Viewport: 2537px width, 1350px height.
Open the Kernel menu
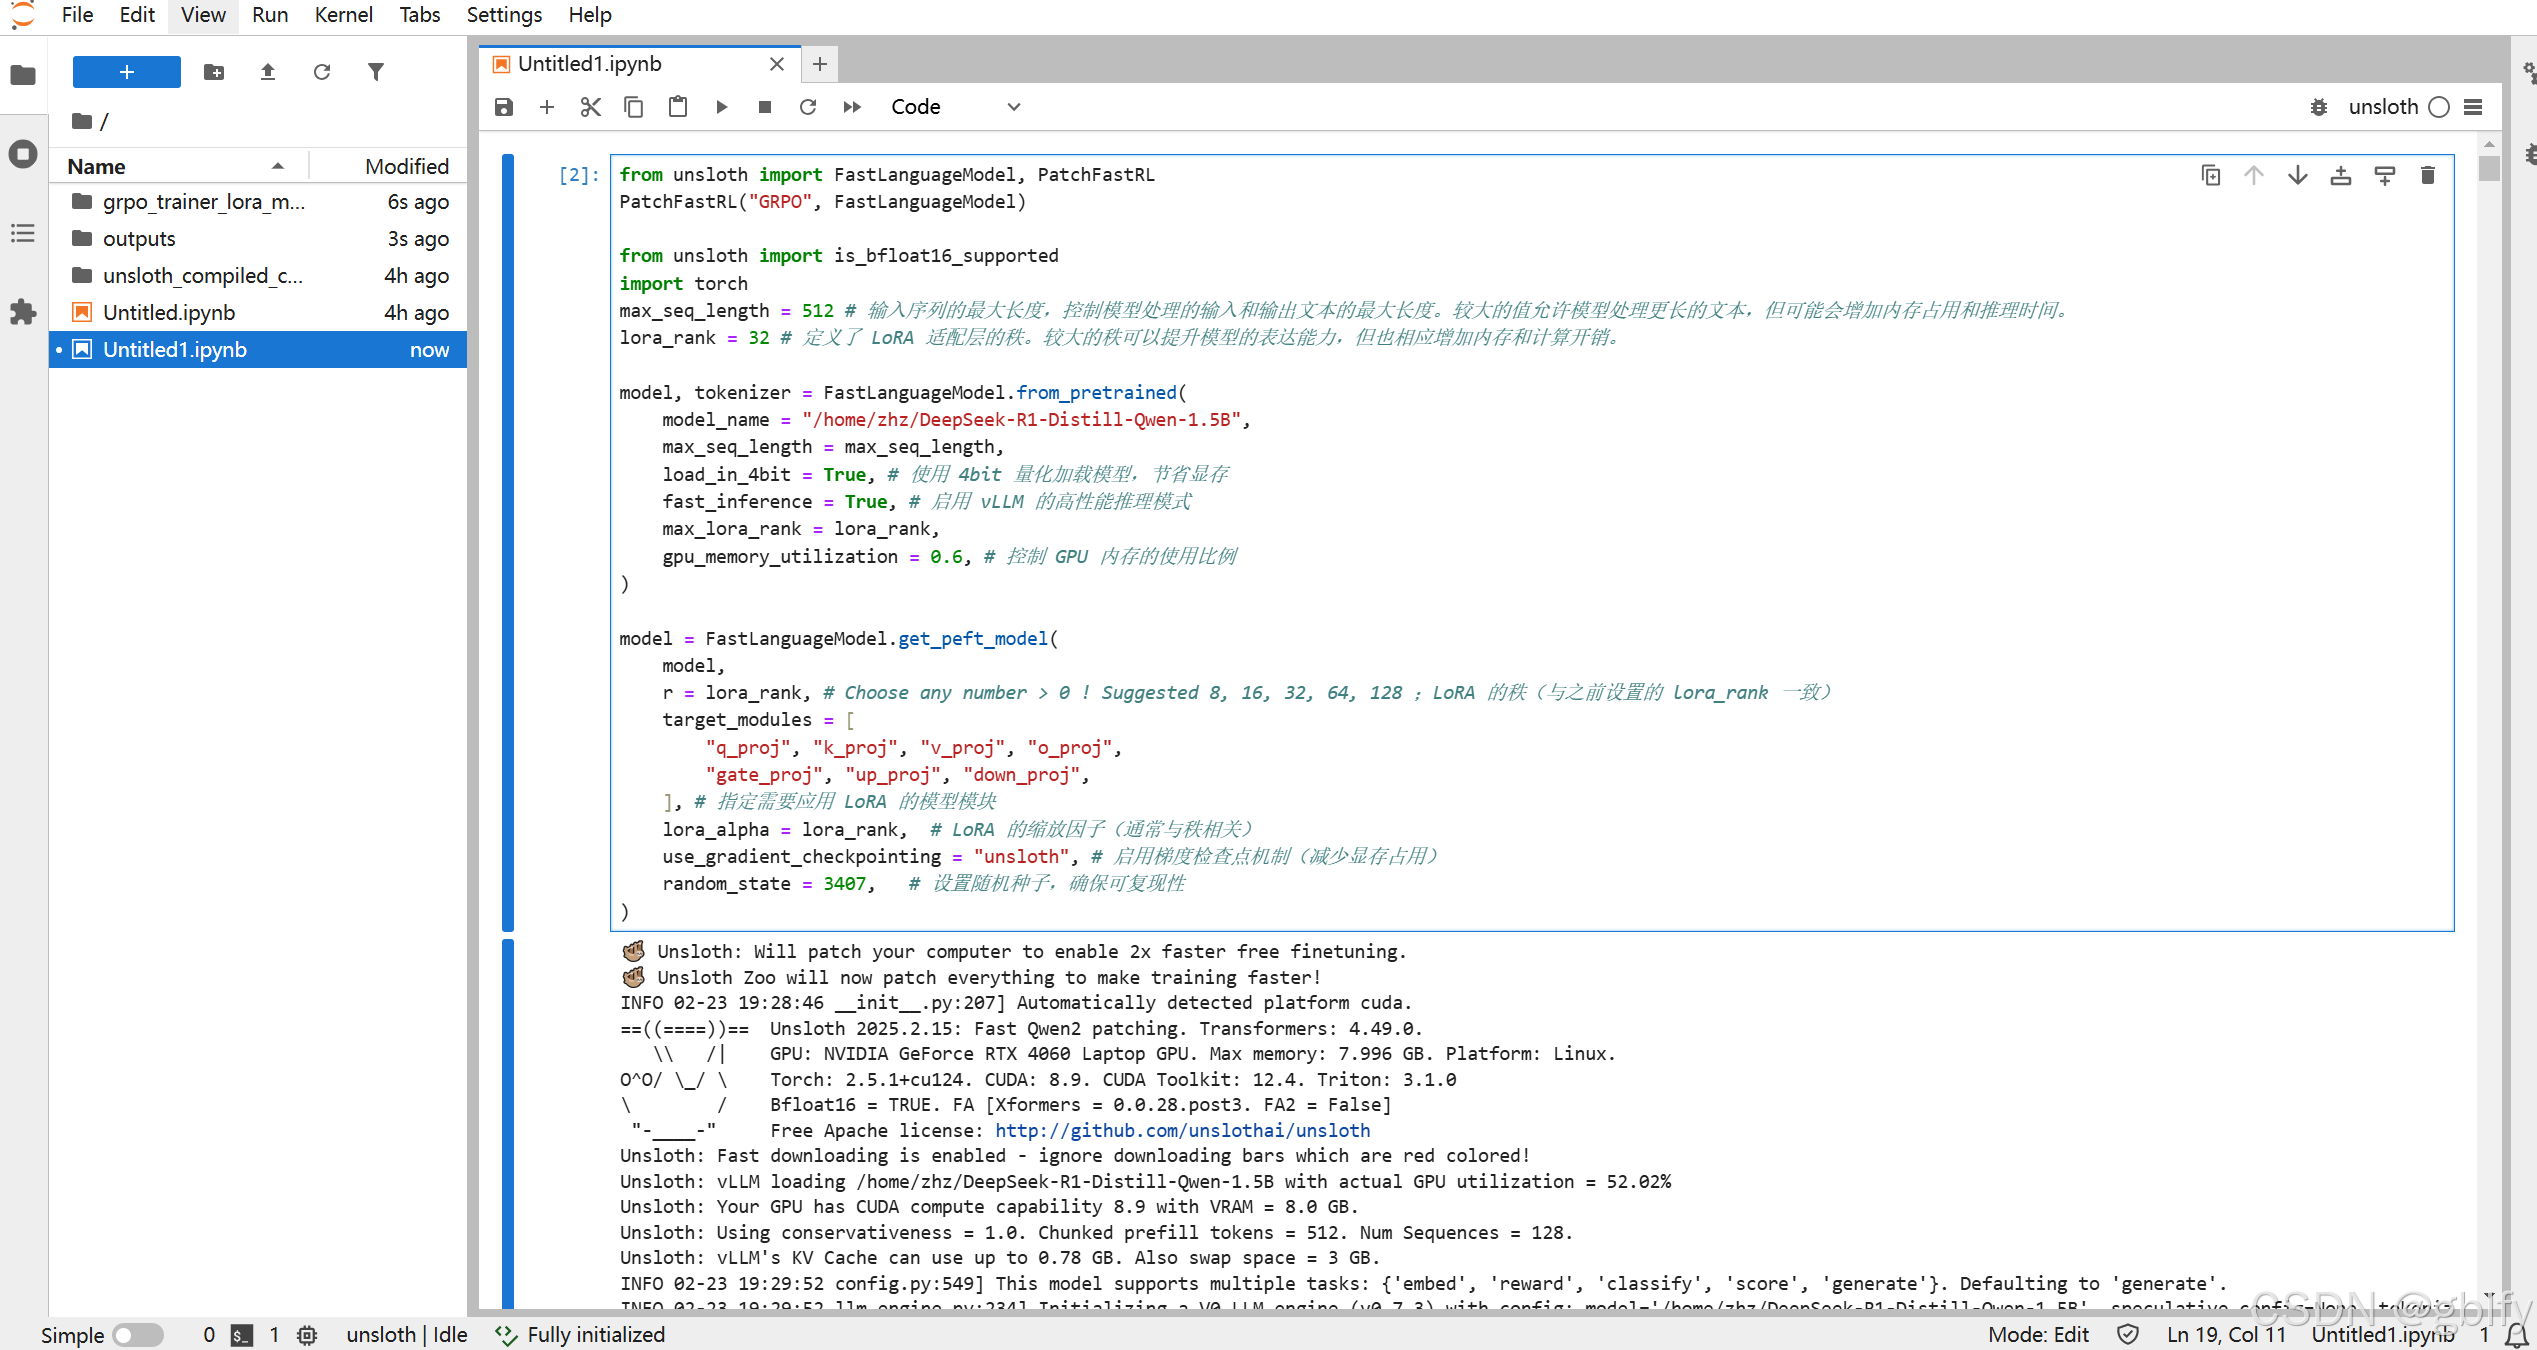(343, 15)
